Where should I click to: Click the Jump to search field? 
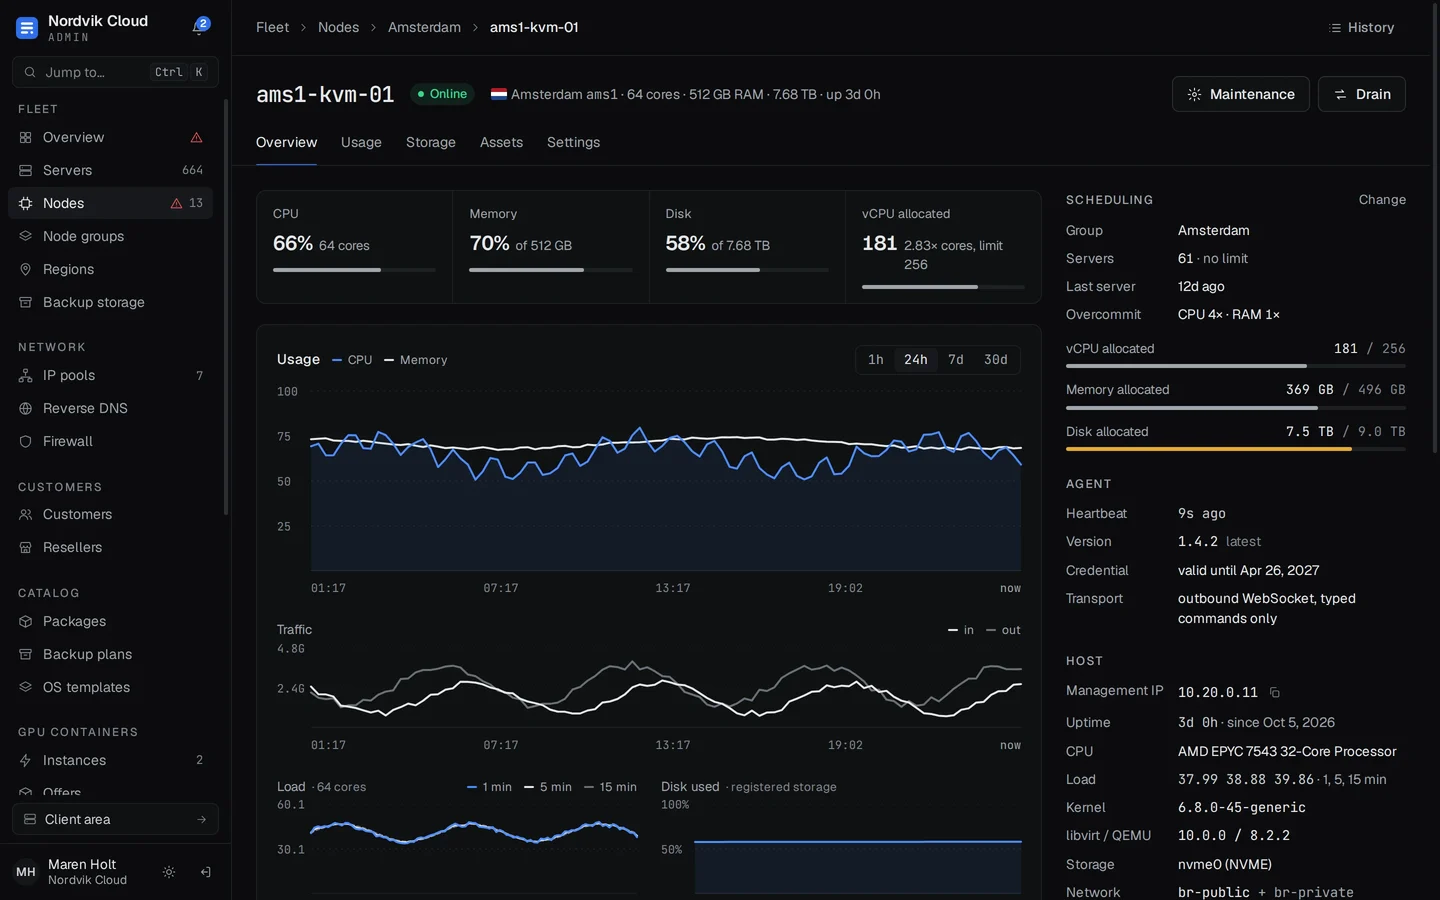[115, 72]
